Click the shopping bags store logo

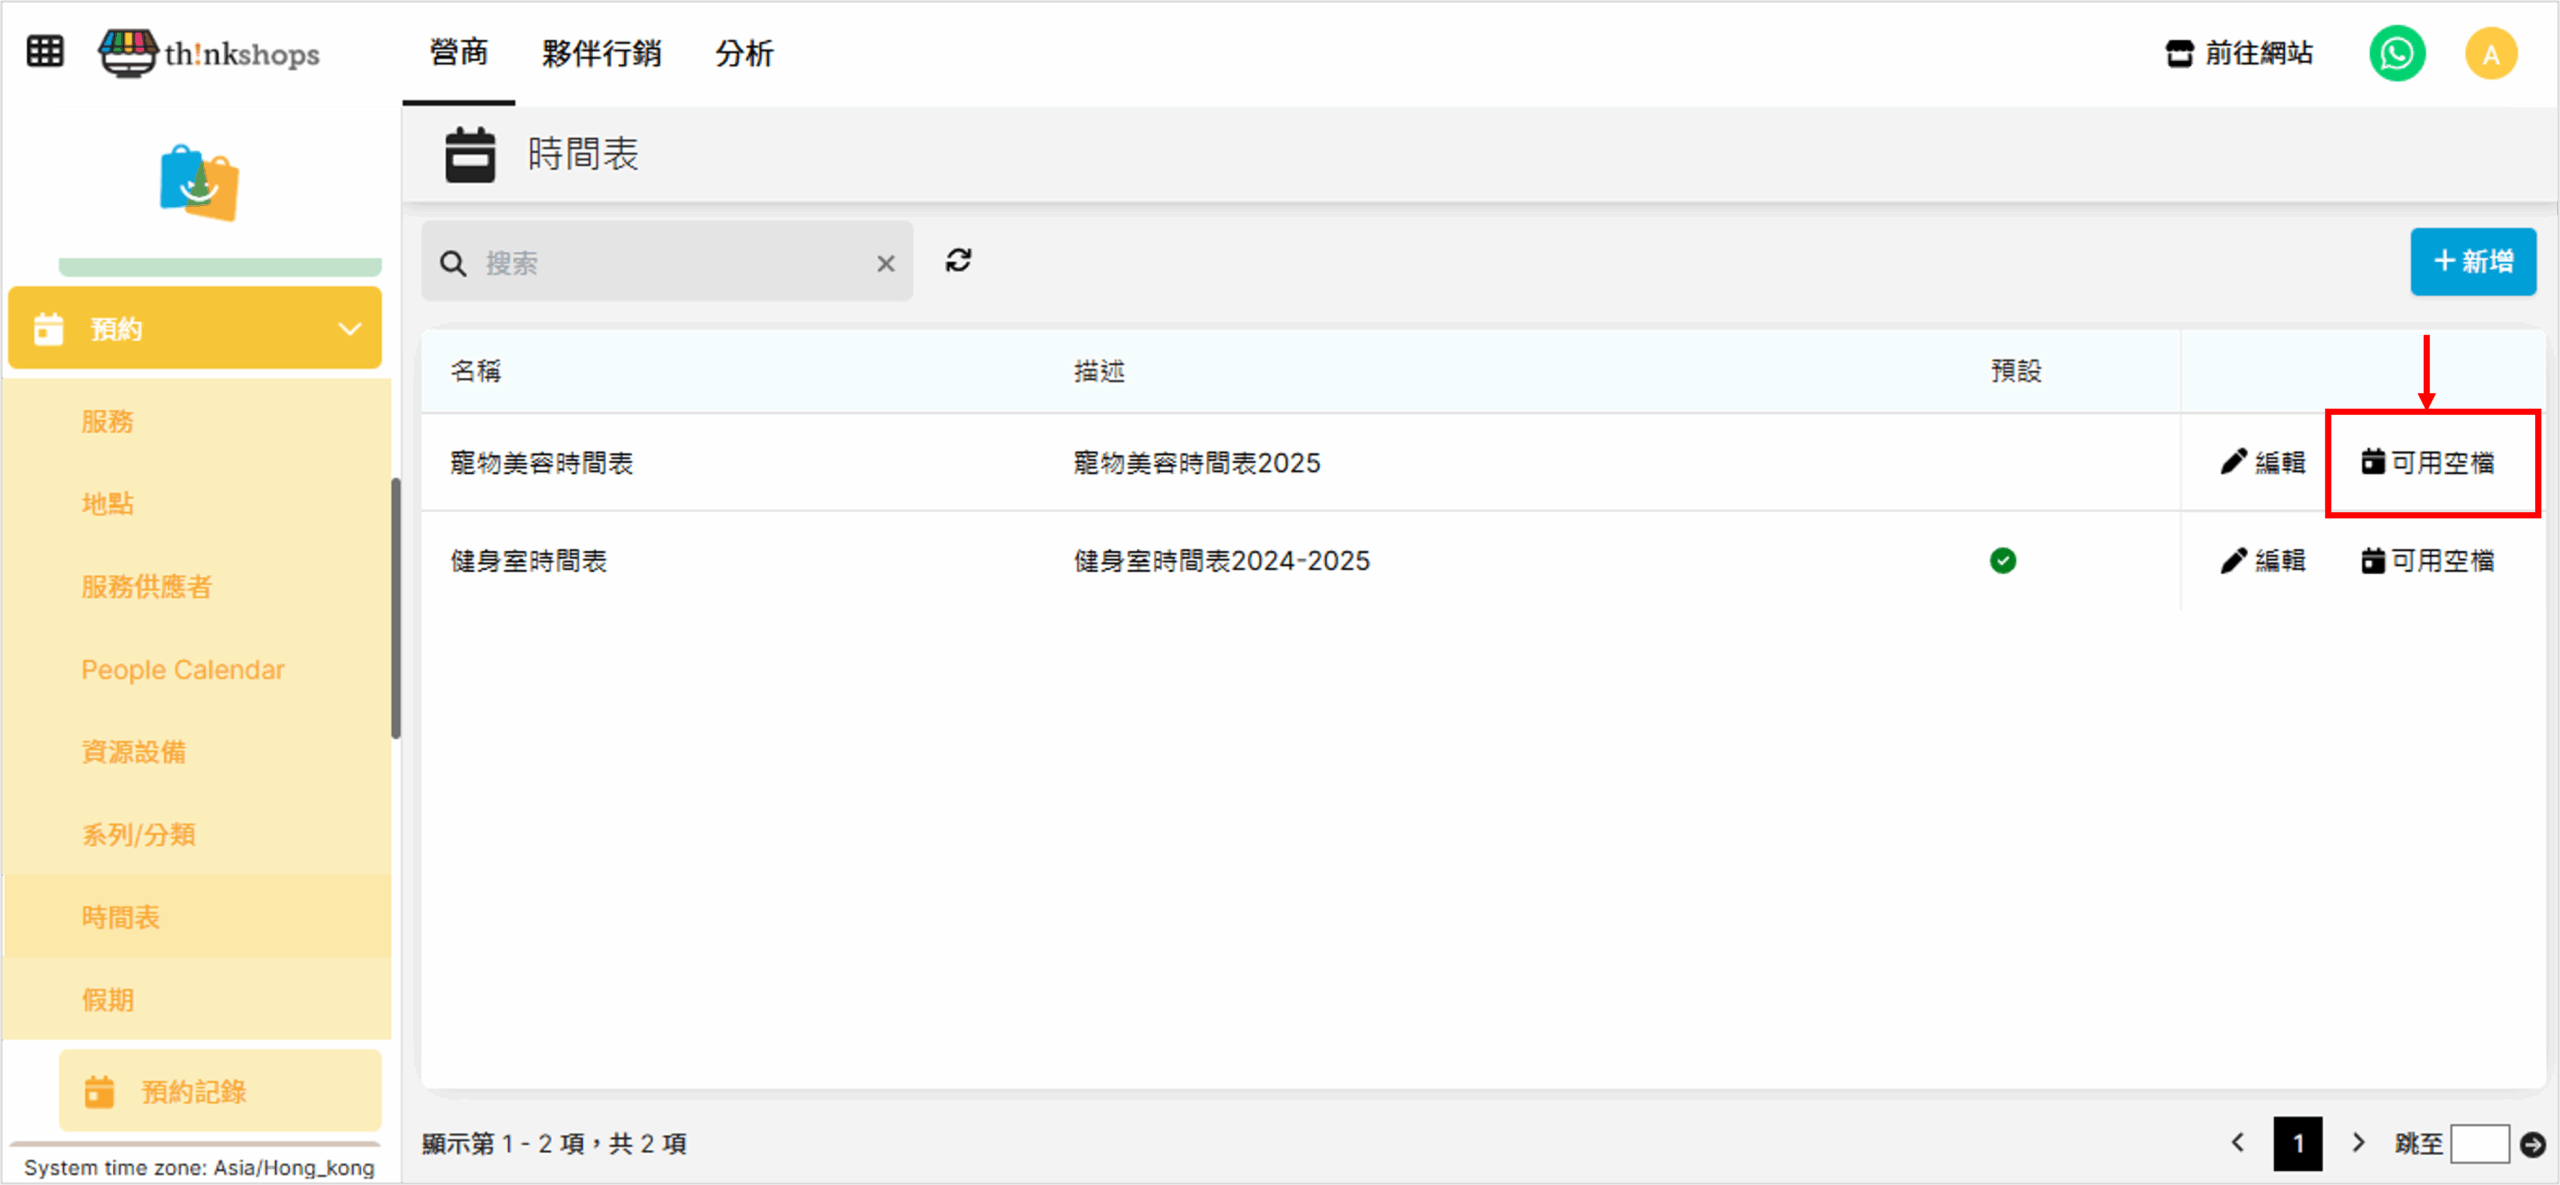(x=199, y=183)
